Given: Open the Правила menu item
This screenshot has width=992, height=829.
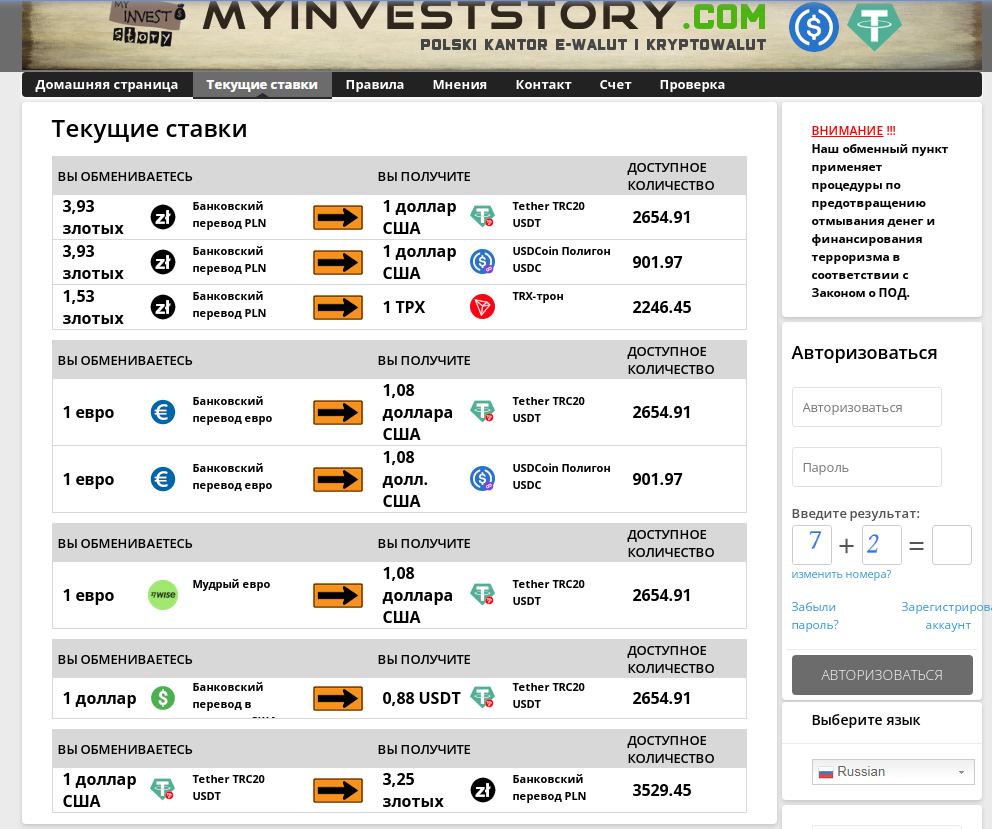Looking at the screenshot, I should pos(375,85).
